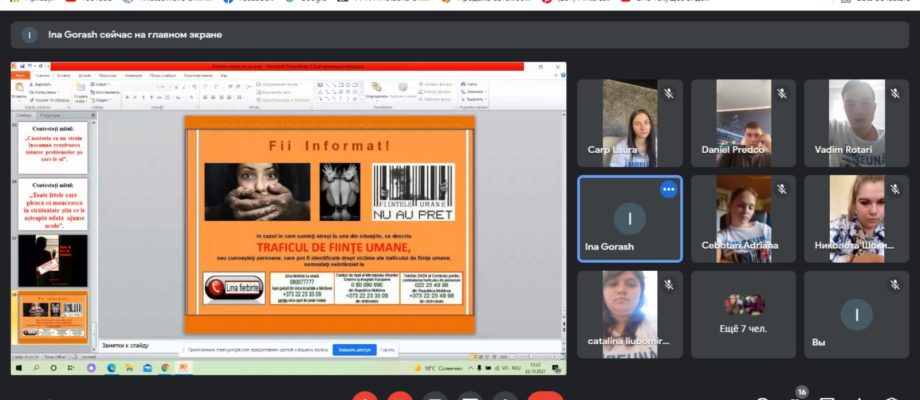Open the Вставка (Insert) ribbon tab
Image resolution: width=920 pixels, height=400 pixels.
[x=63, y=75]
